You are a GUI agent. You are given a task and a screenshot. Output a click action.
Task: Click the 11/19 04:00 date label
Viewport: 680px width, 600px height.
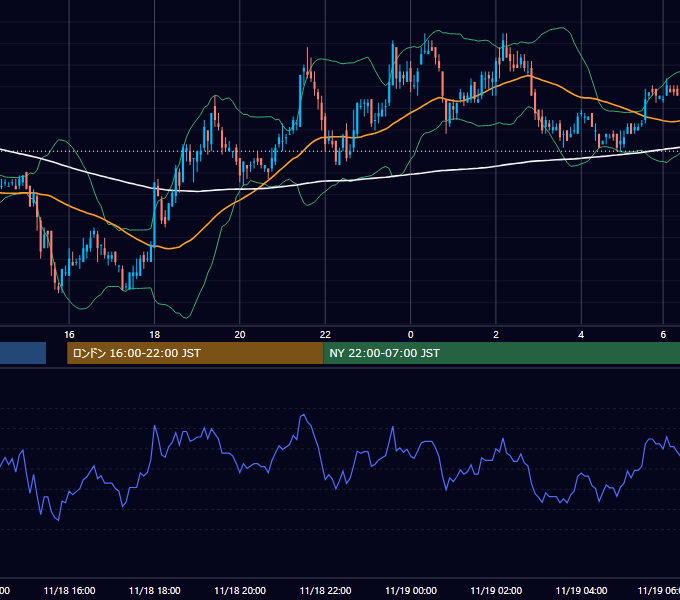coord(581,590)
